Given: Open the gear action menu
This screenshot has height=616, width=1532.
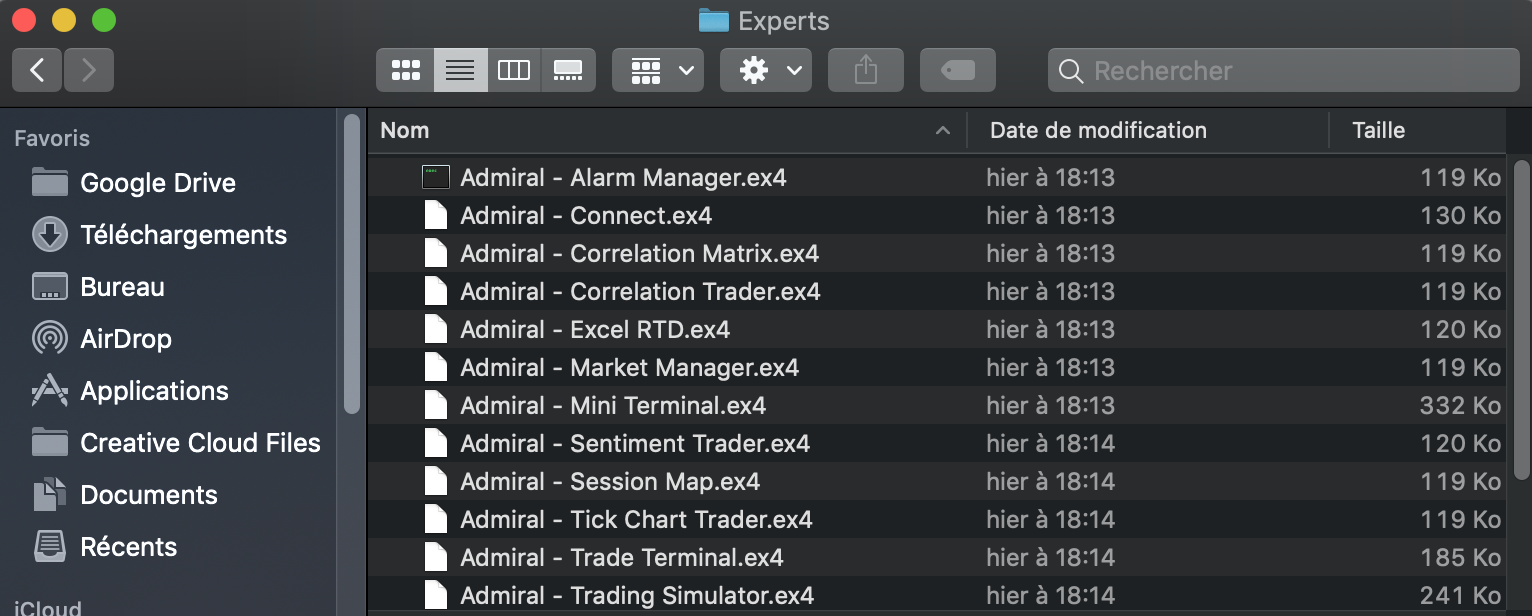Looking at the screenshot, I should coord(766,70).
